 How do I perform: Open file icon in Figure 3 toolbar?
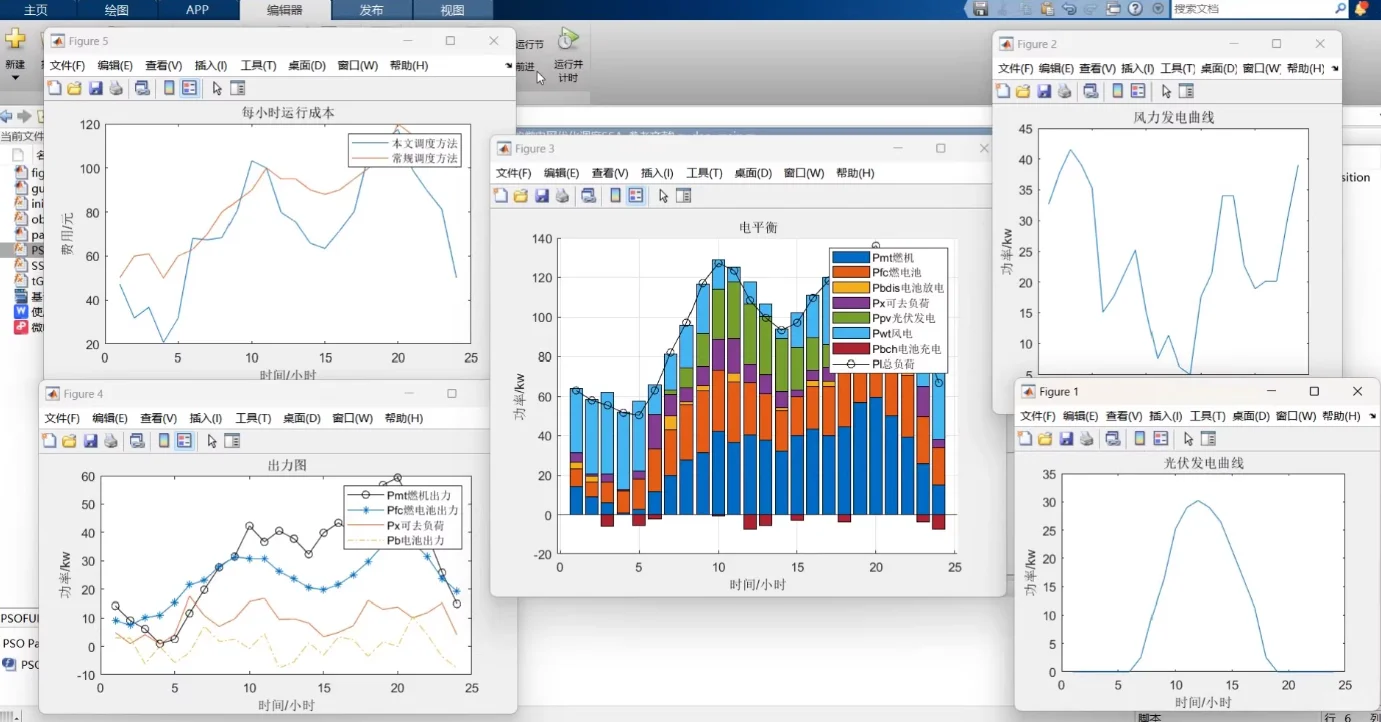520,196
